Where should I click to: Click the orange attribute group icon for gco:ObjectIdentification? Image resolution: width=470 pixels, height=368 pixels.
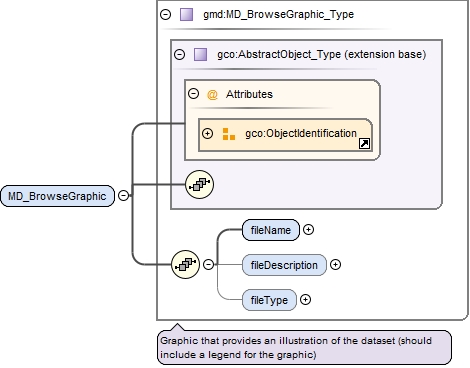(229, 134)
